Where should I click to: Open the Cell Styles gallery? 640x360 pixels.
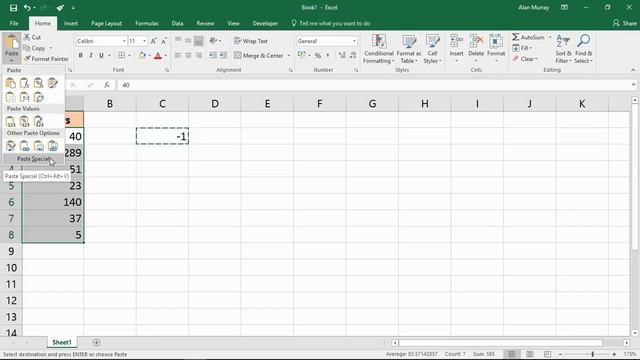[x=432, y=49]
